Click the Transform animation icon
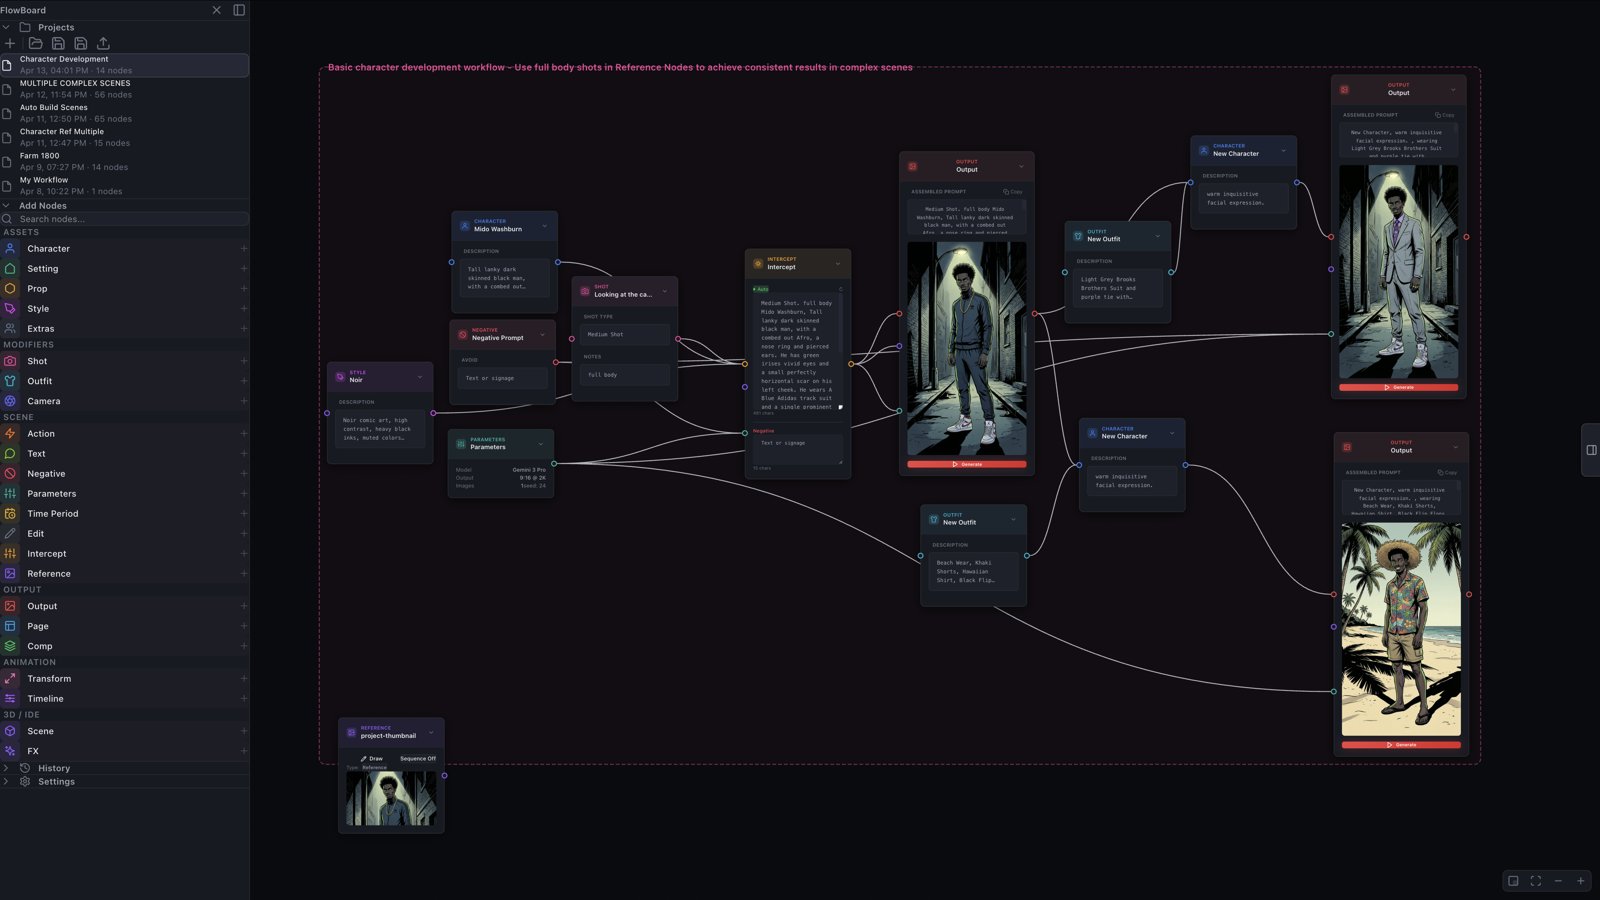This screenshot has height=900, width=1600. point(10,678)
